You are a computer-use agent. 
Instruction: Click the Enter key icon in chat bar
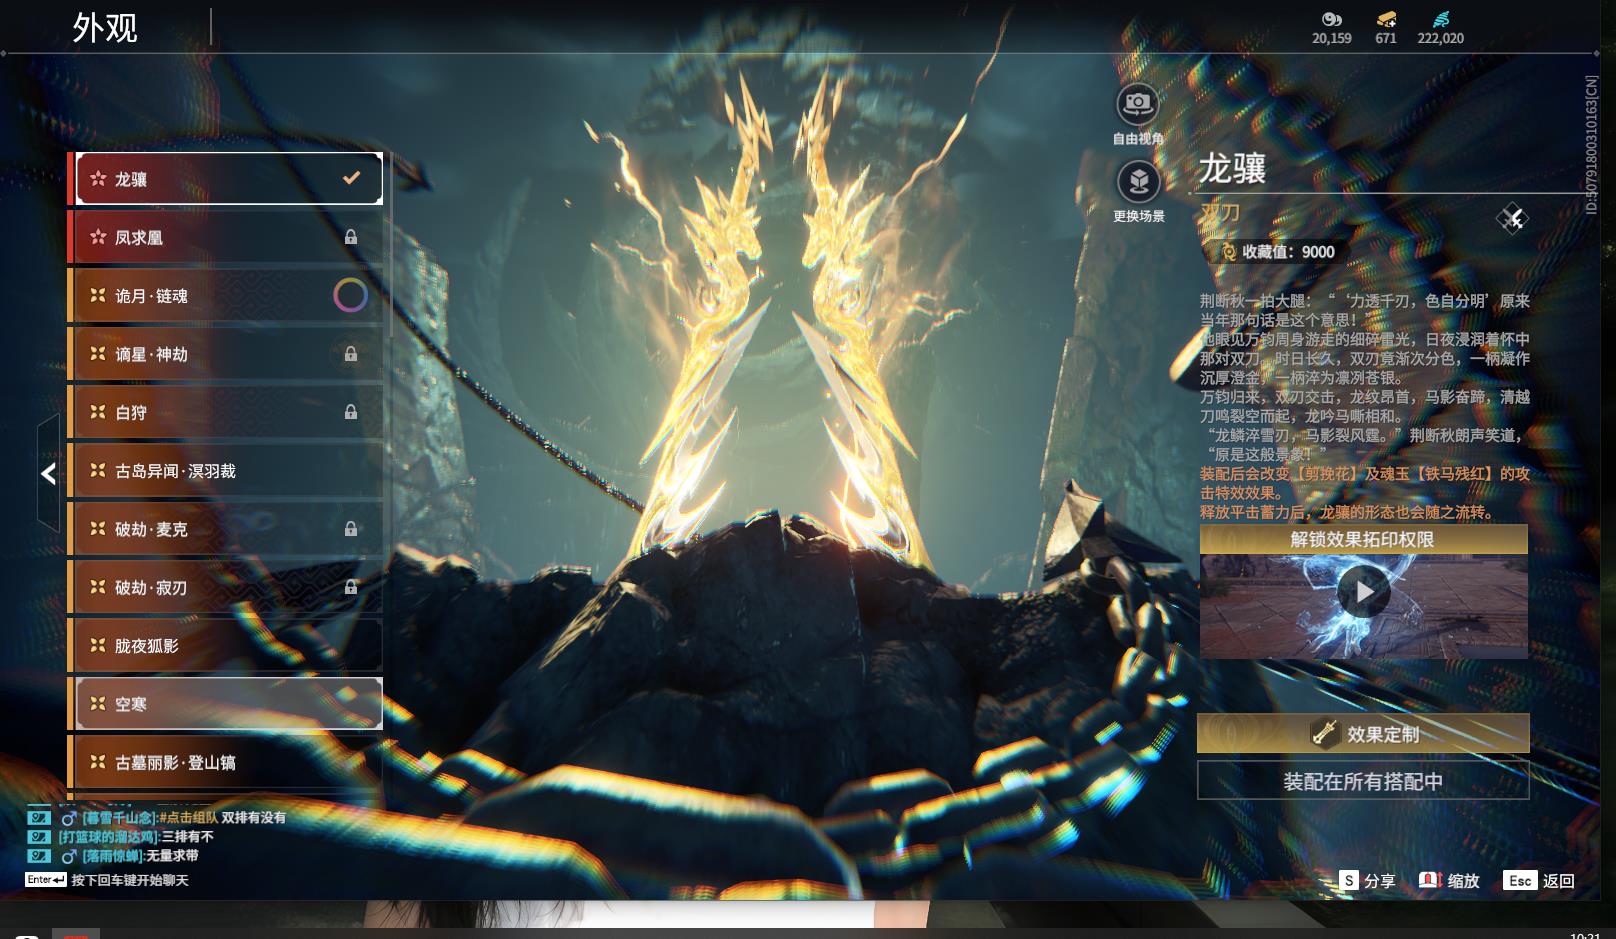(46, 880)
